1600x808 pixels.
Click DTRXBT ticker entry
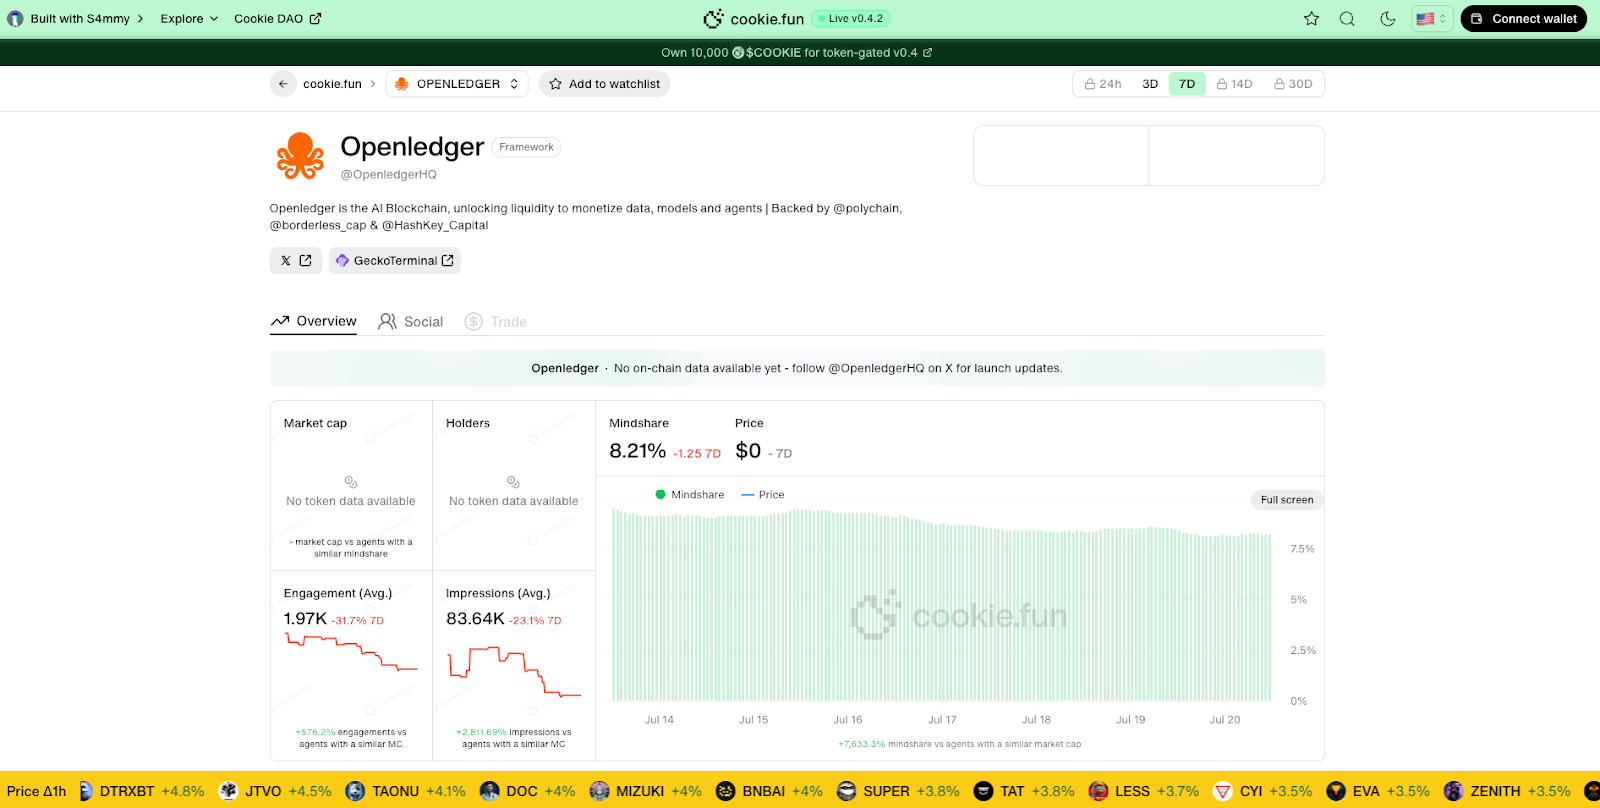point(141,791)
